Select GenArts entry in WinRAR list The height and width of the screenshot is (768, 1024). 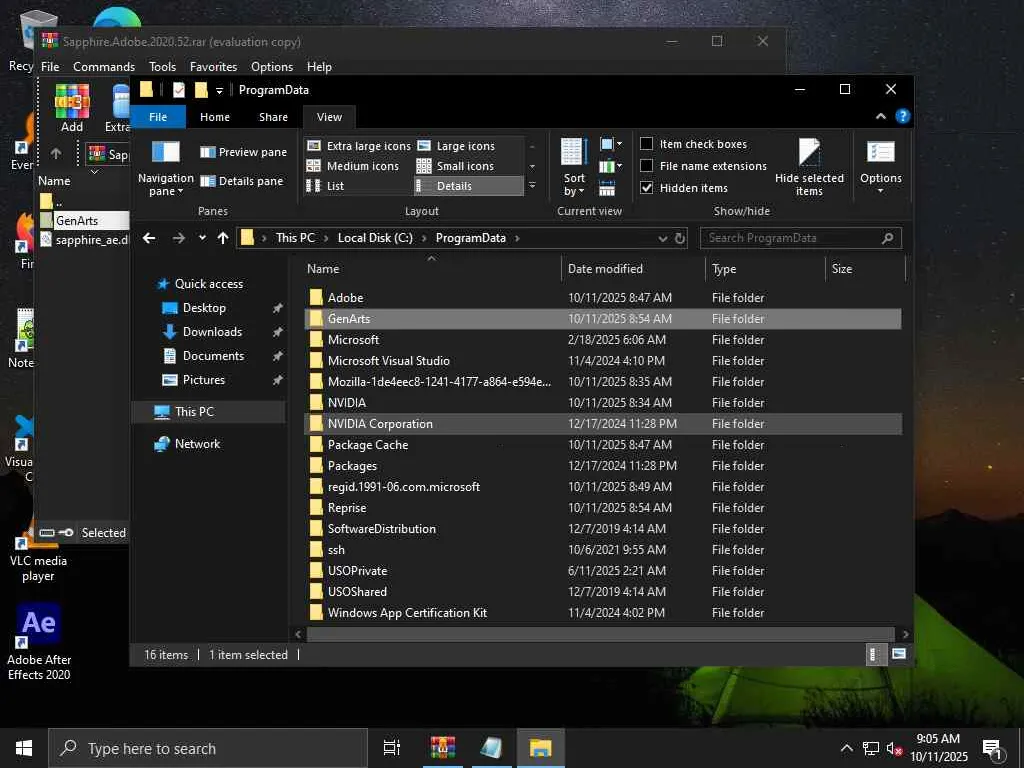(x=84, y=221)
